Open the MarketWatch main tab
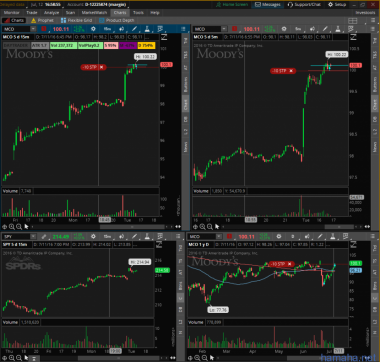The height and width of the screenshot is (362, 380). point(94,13)
